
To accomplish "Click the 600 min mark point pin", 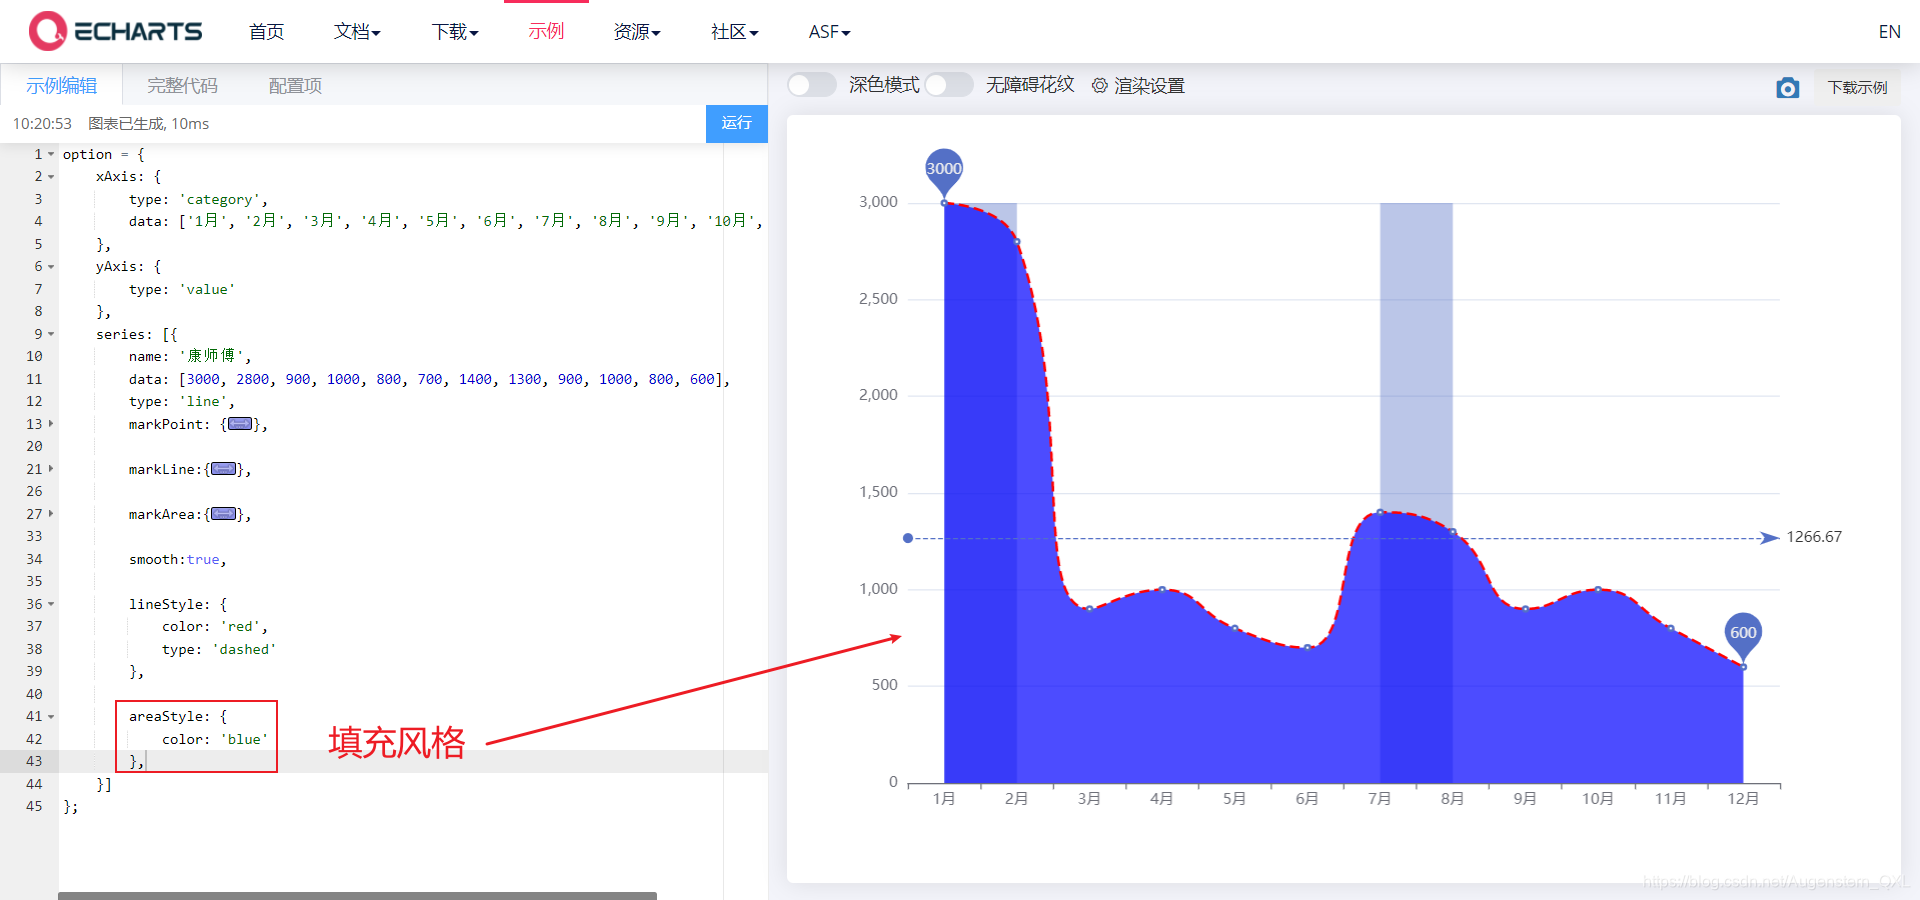I will pyautogui.click(x=1743, y=636).
